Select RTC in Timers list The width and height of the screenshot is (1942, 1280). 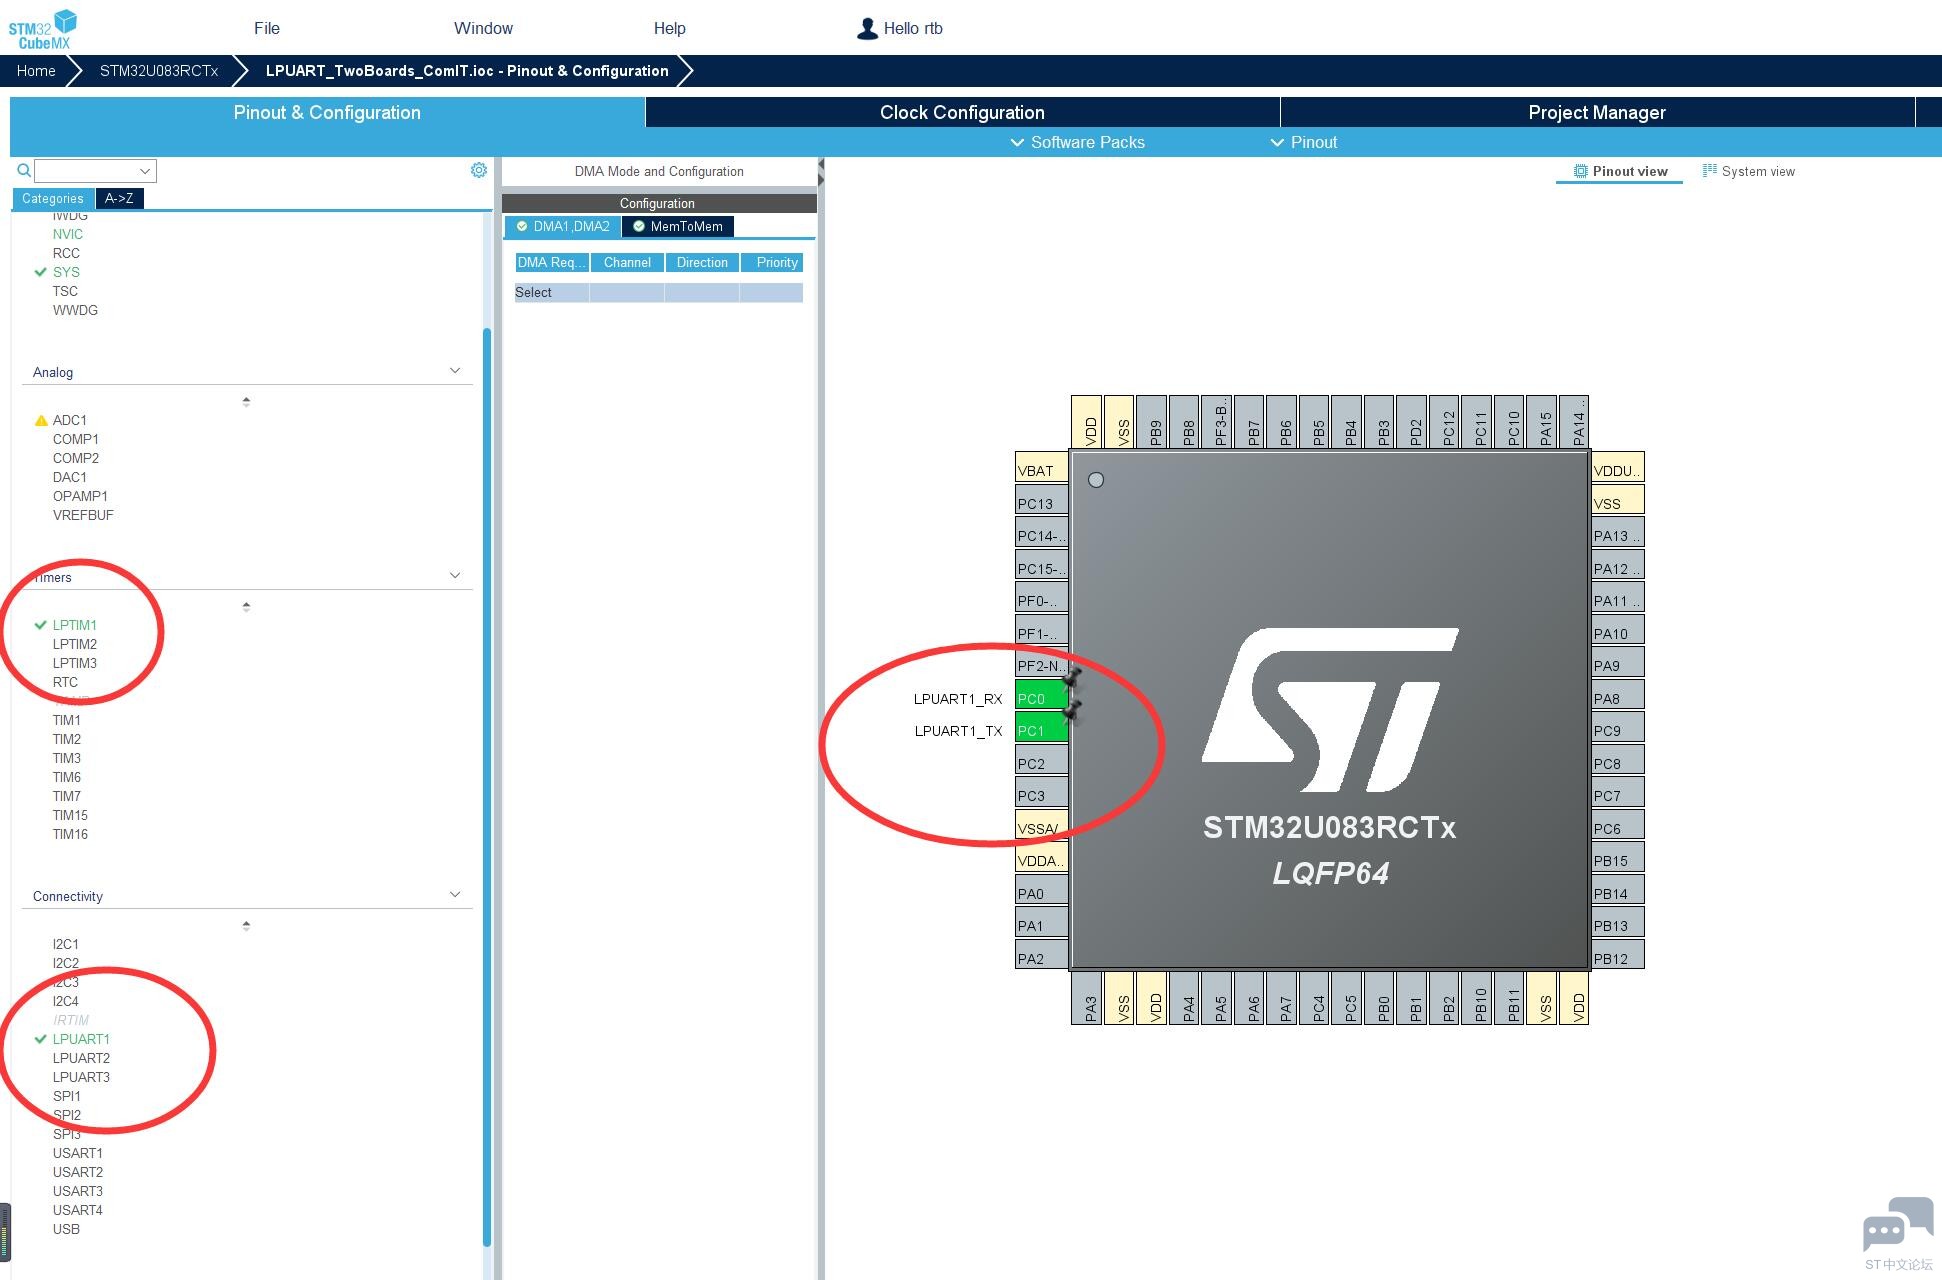coord(65,682)
